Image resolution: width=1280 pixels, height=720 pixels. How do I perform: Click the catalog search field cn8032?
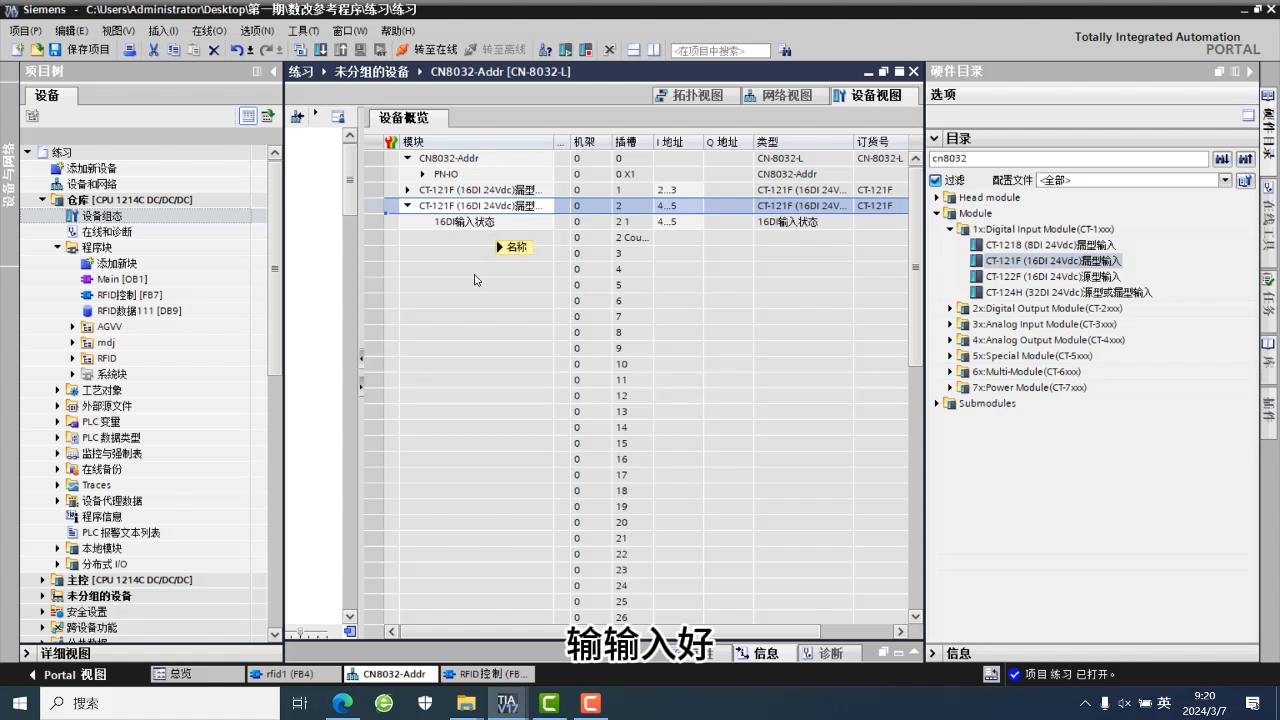pyautogui.click(x=1068, y=159)
